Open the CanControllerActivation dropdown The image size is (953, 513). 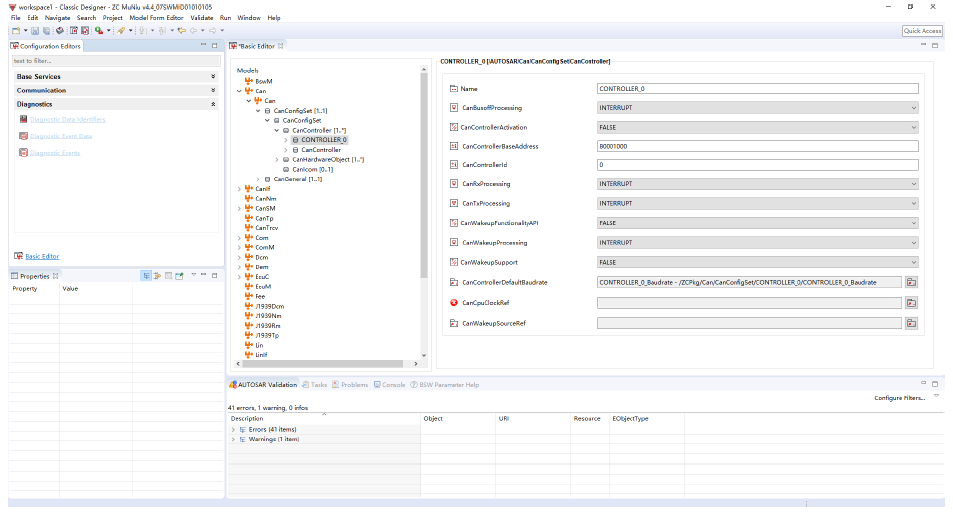(913, 128)
